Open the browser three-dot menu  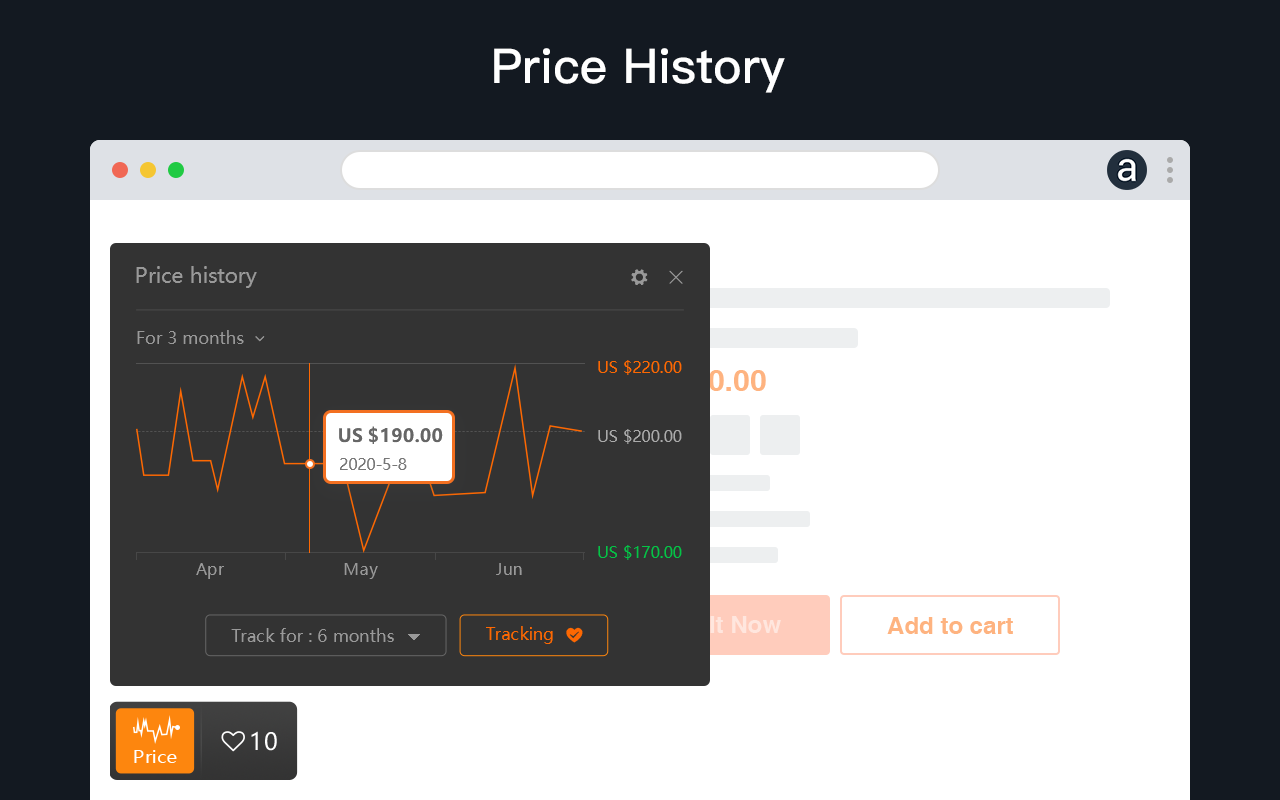click(1169, 170)
